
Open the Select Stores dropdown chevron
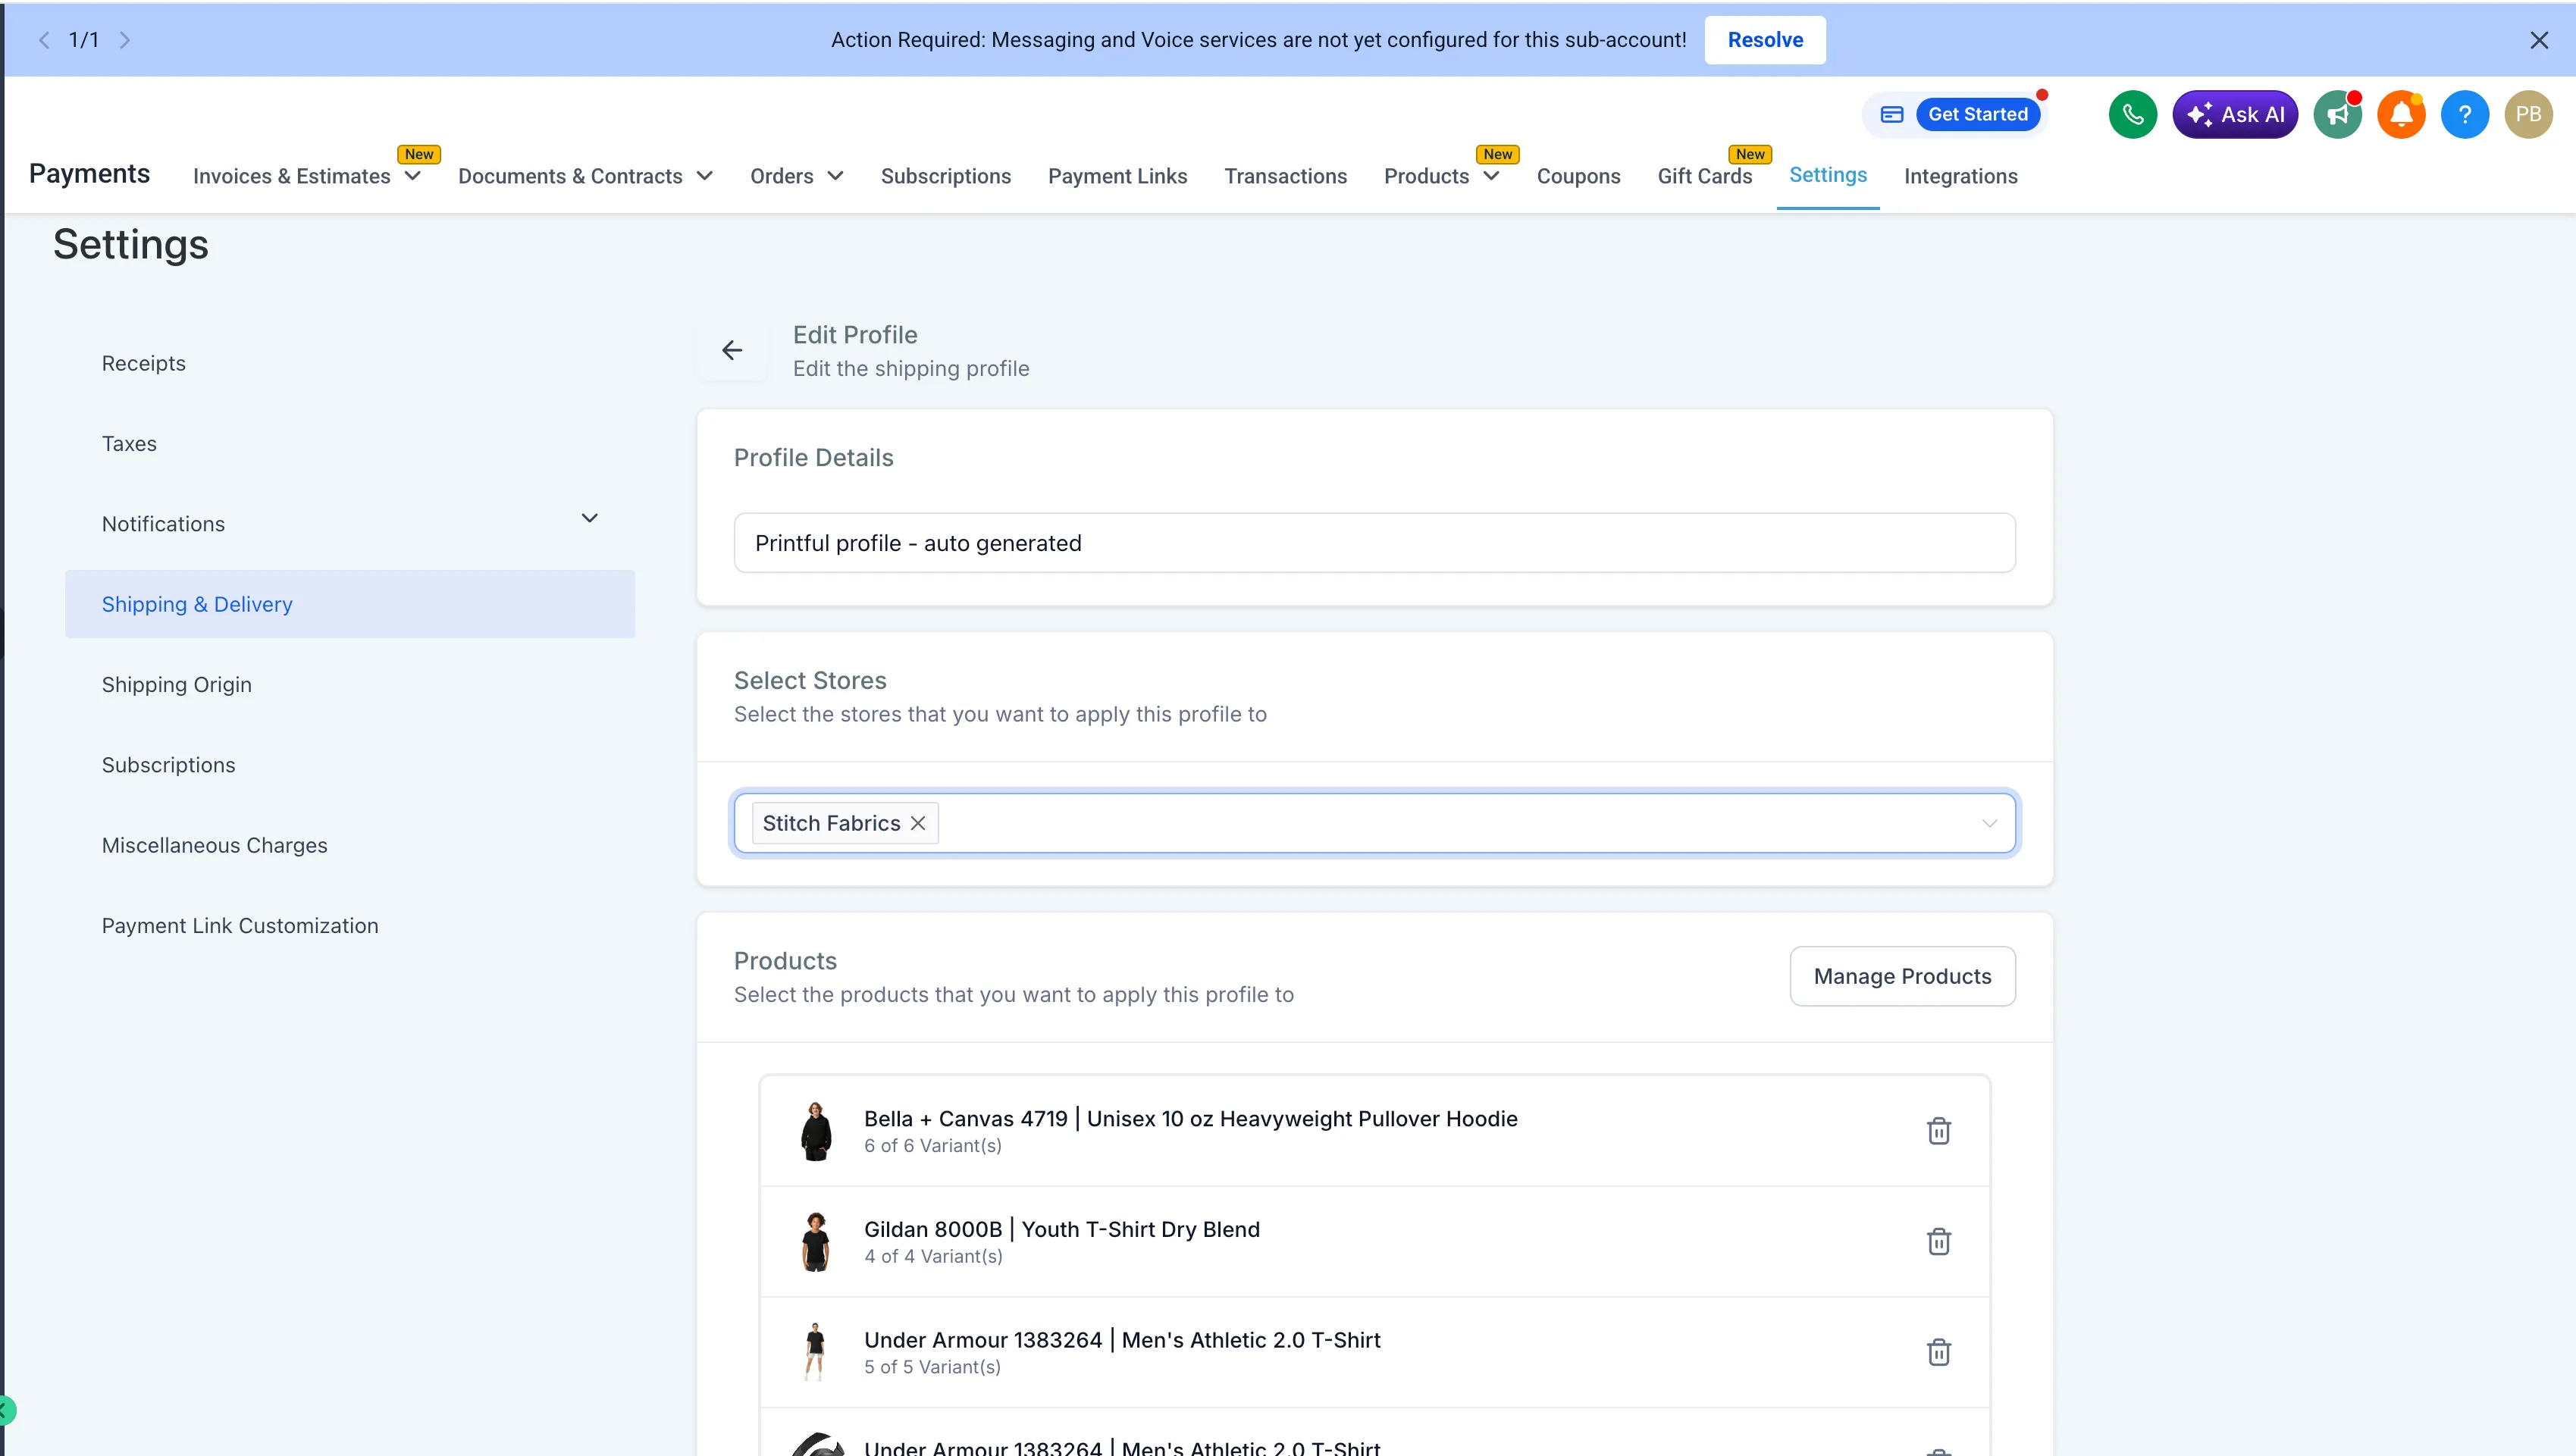pyautogui.click(x=1988, y=823)
